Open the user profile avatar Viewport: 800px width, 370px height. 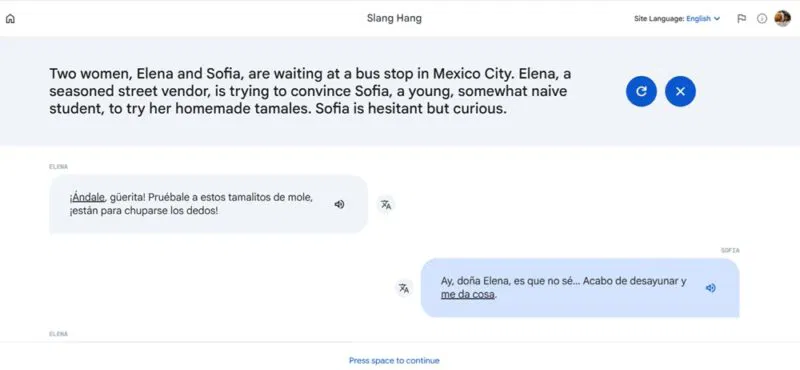[x=782, y=18]
